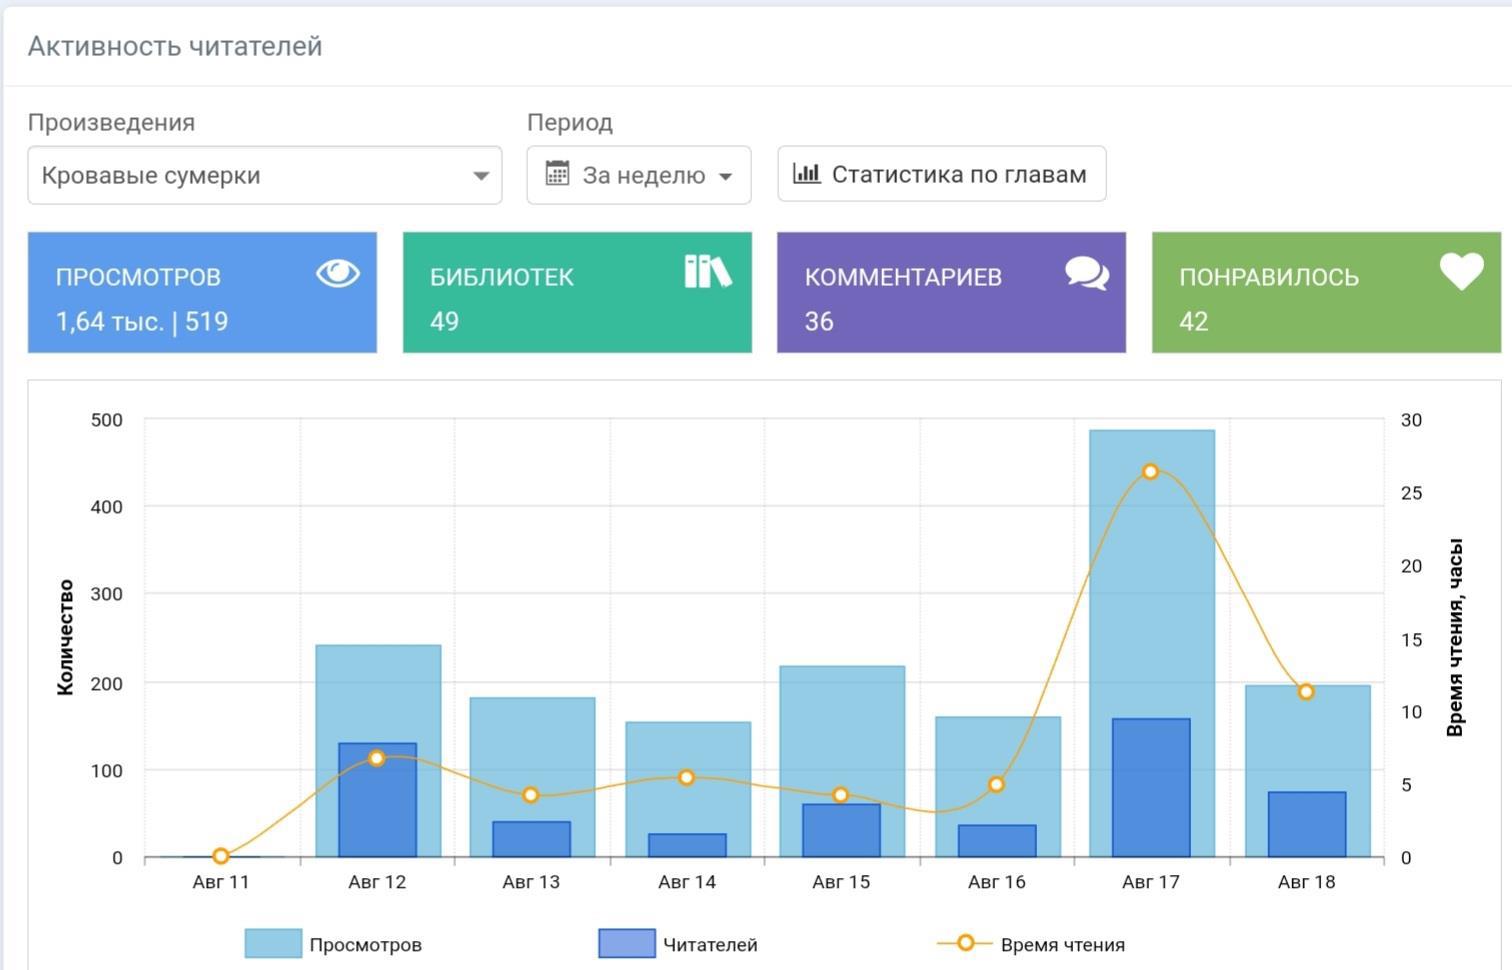Viewport: 1512px width, 970px height.
Task: Open Статистика по главам
Action: tap(941, 175)
